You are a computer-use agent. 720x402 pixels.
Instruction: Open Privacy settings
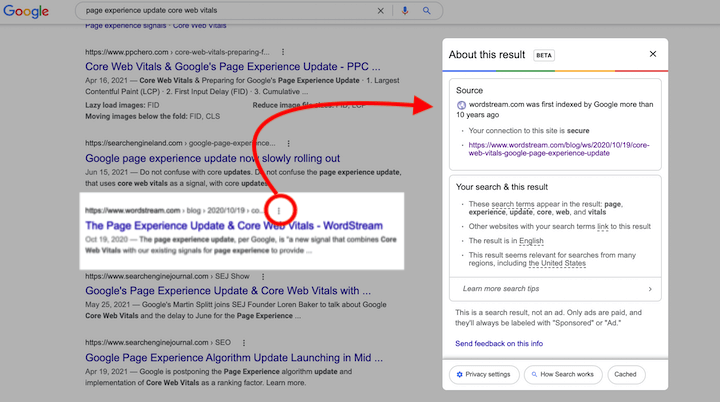pyautogui.click(x=483, y=374)
